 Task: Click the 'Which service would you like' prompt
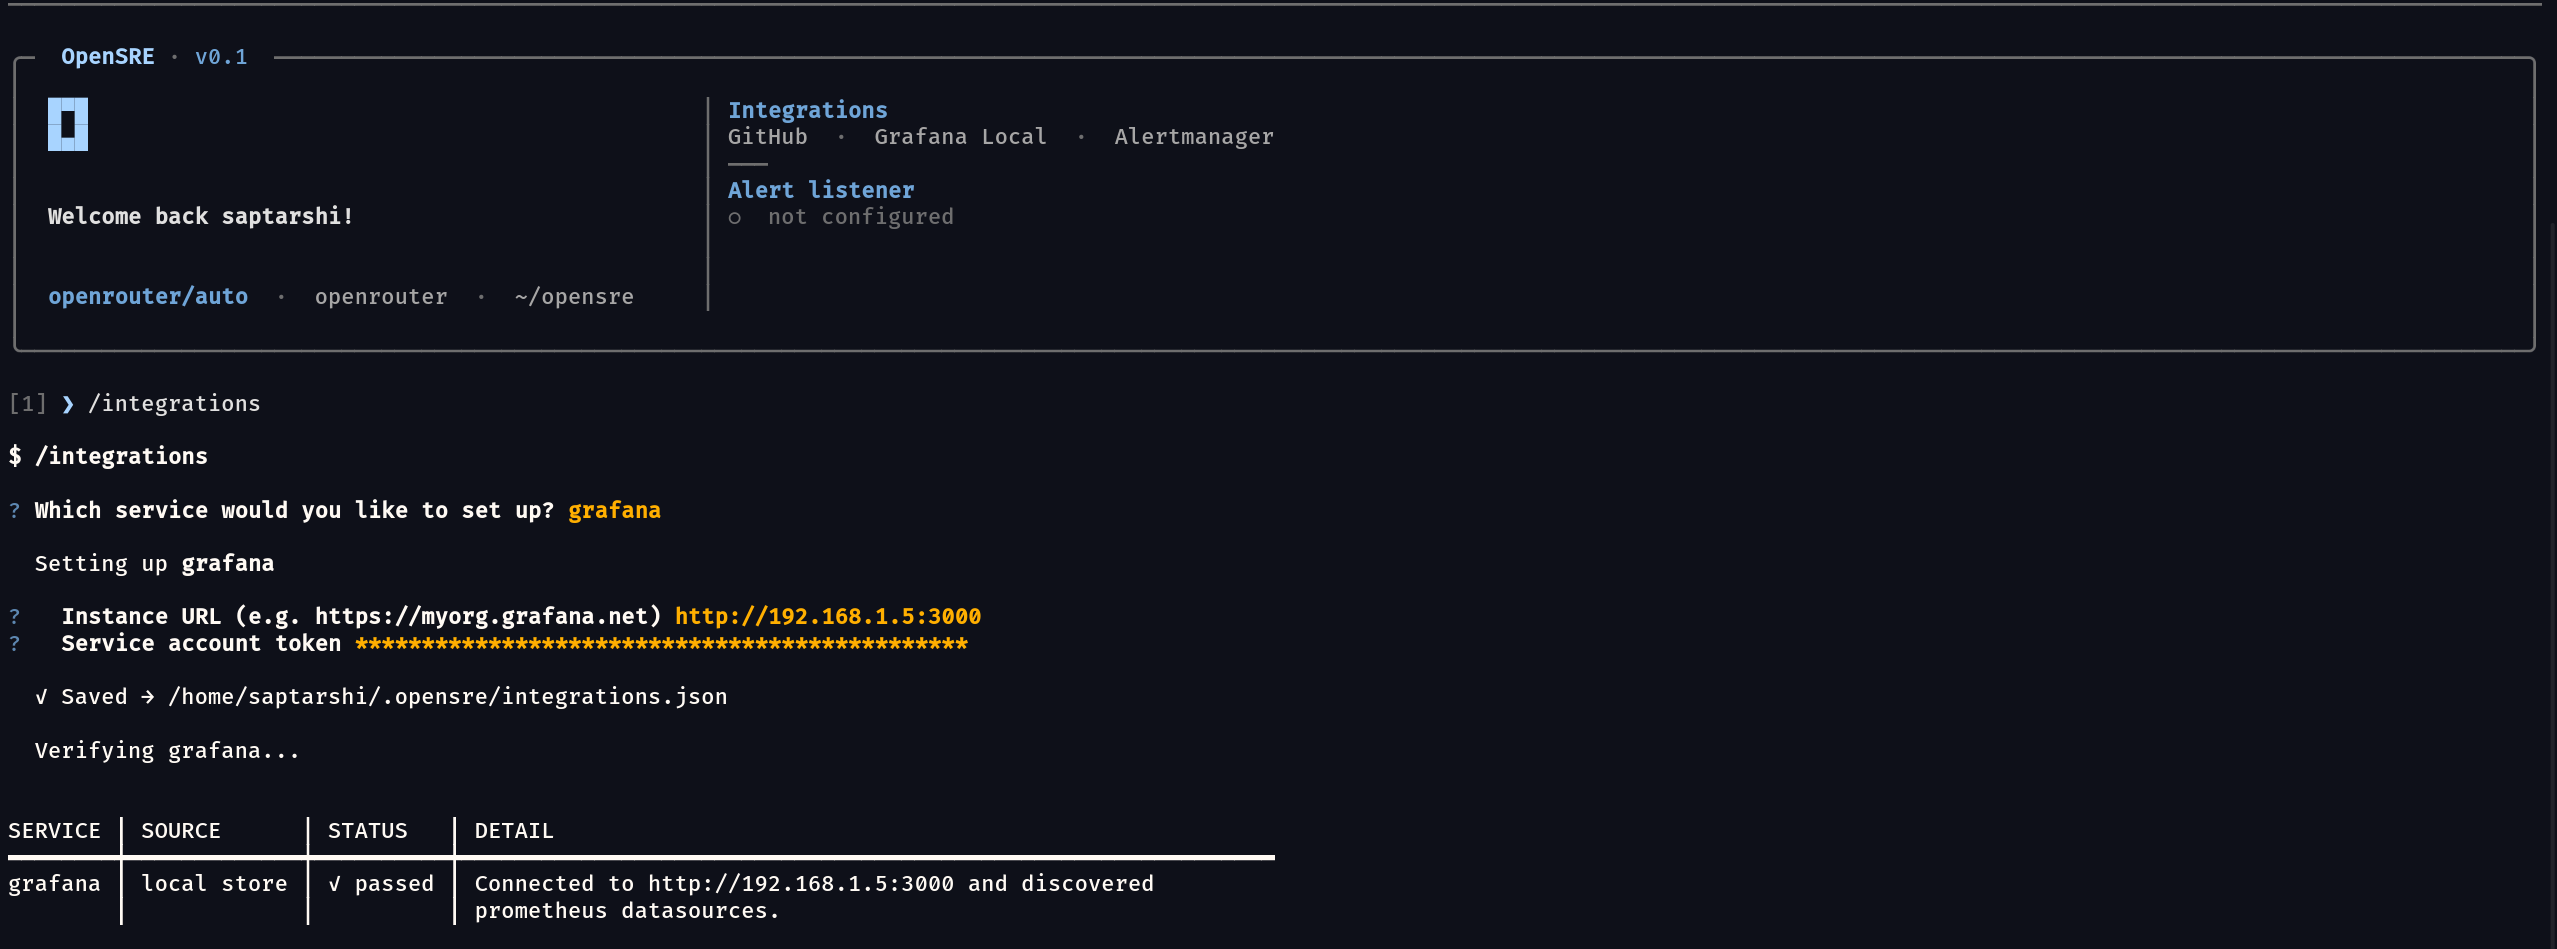294,511
